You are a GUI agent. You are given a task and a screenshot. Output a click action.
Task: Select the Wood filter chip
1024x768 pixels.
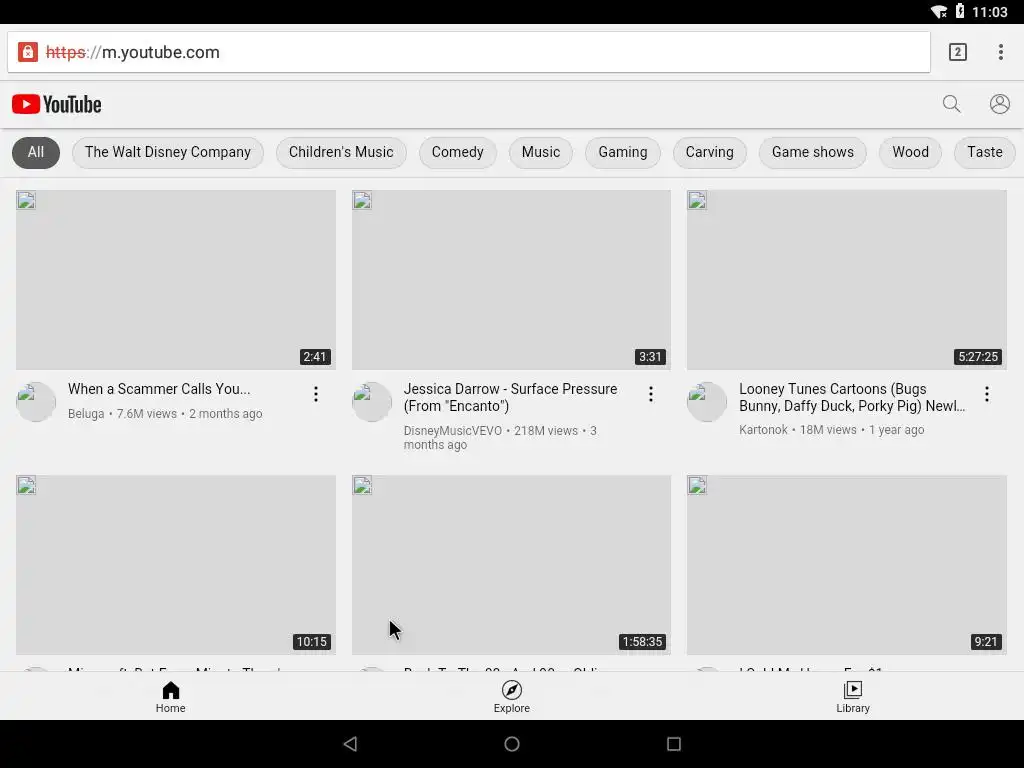(x=910, y=152)
